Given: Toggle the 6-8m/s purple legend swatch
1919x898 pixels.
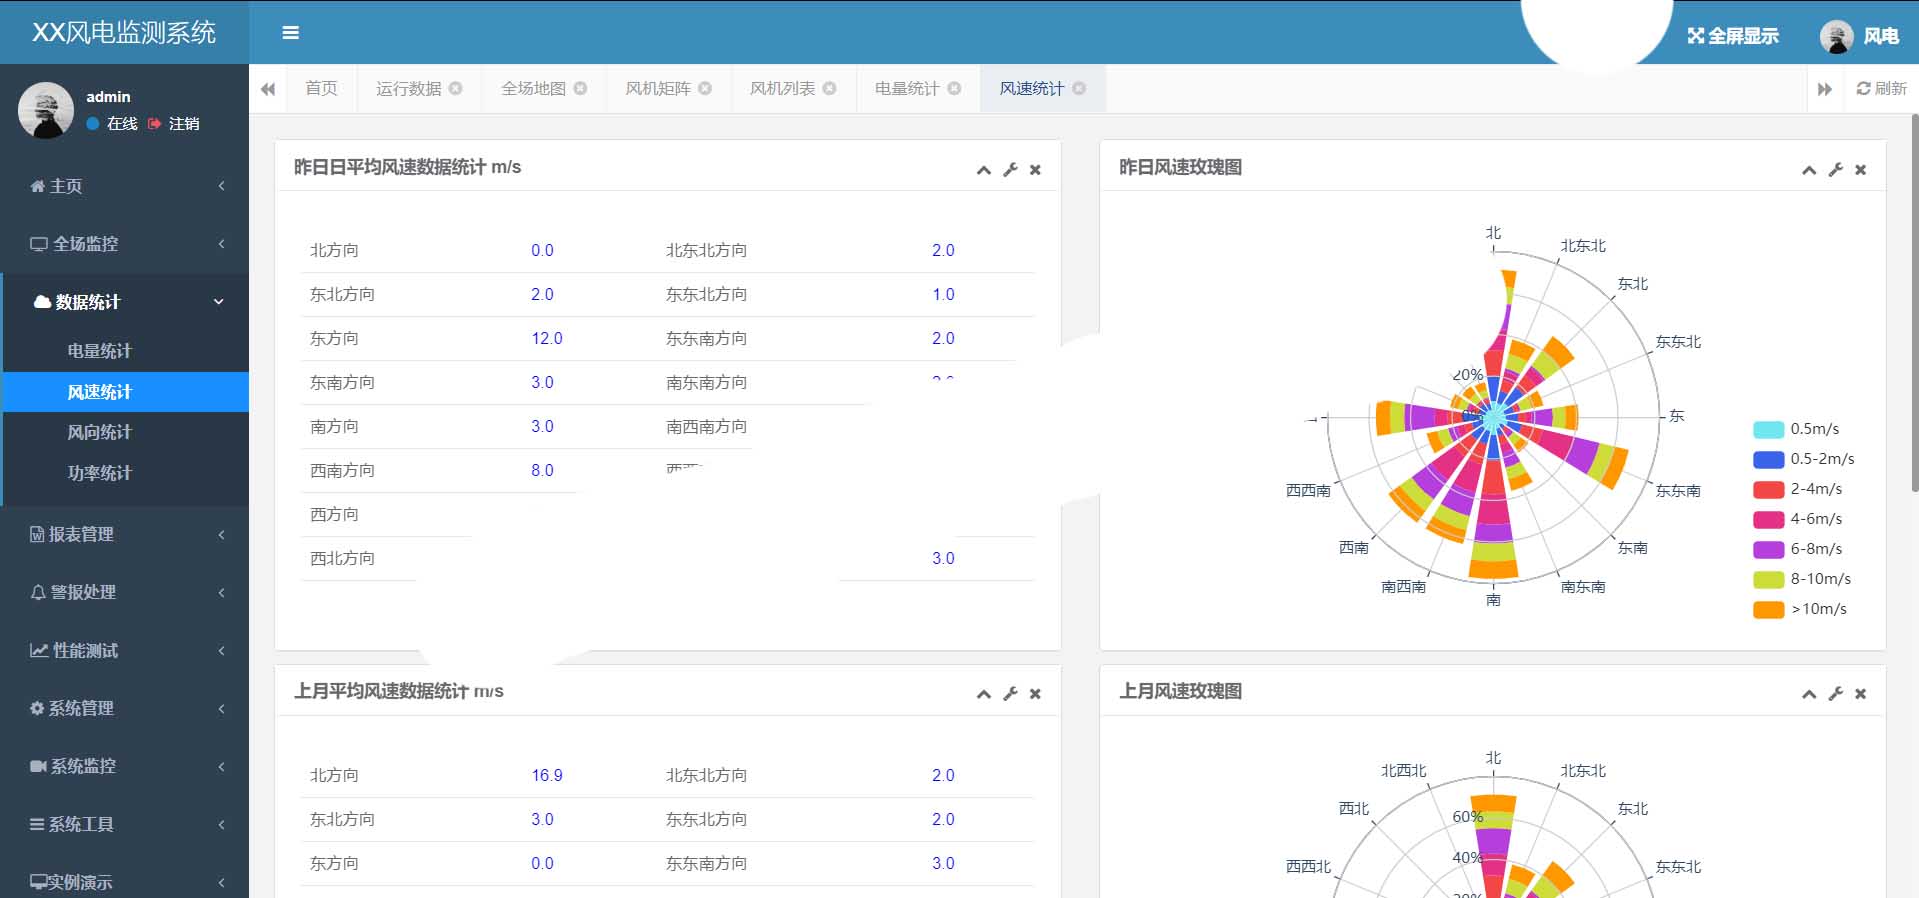Looking at the screenshot, I should tap(1768, 549).
